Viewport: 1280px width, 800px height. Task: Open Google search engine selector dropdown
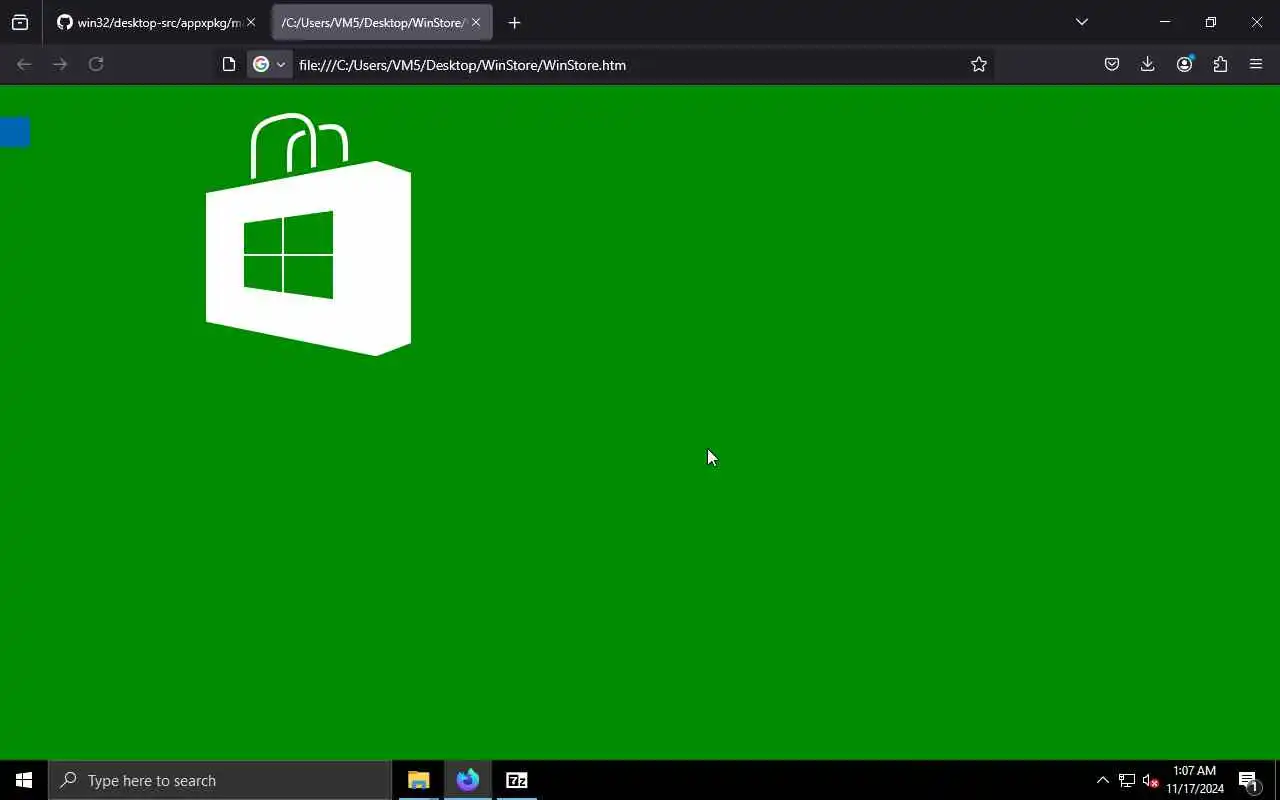(x=269, y=64)
